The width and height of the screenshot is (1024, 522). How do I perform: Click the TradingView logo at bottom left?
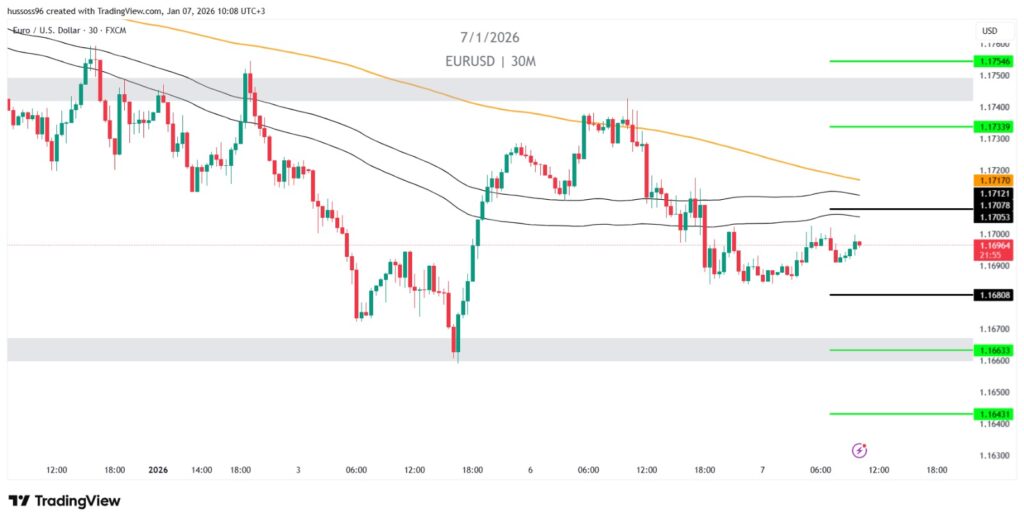click(x=64, y=501)
